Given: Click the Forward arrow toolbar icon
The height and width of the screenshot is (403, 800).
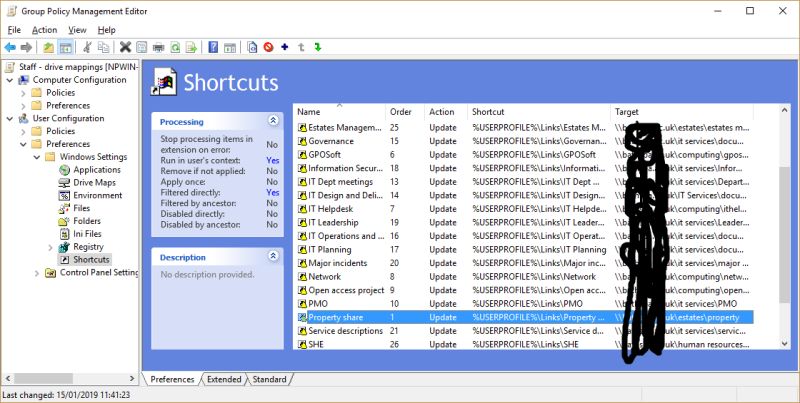Looking at the screenshot, I should click(x=26, y=47).
